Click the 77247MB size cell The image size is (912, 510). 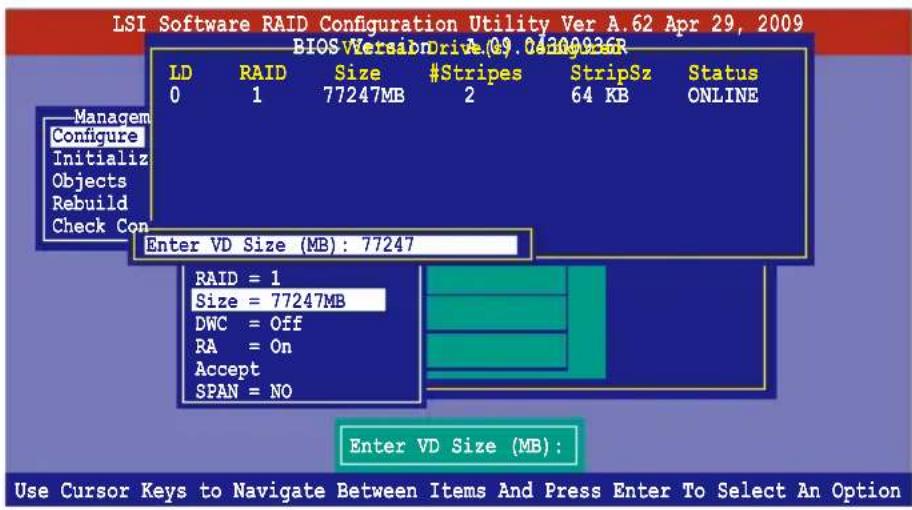click(364, 95)
